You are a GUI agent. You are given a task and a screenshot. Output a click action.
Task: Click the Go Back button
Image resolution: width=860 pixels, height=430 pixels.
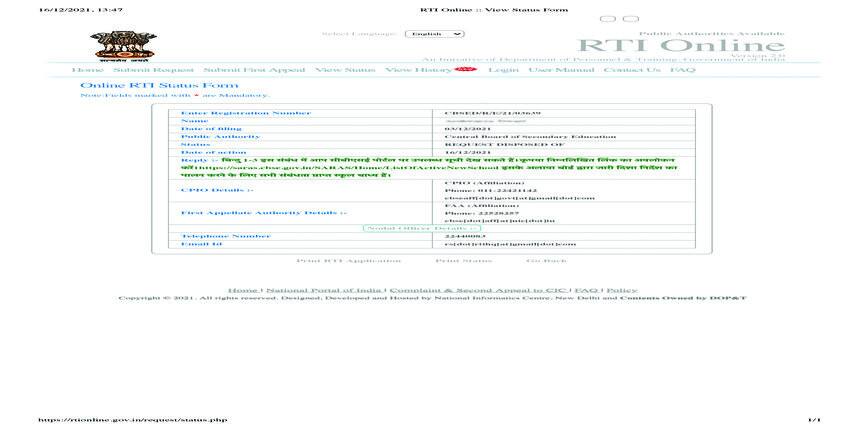click(546, 261)
